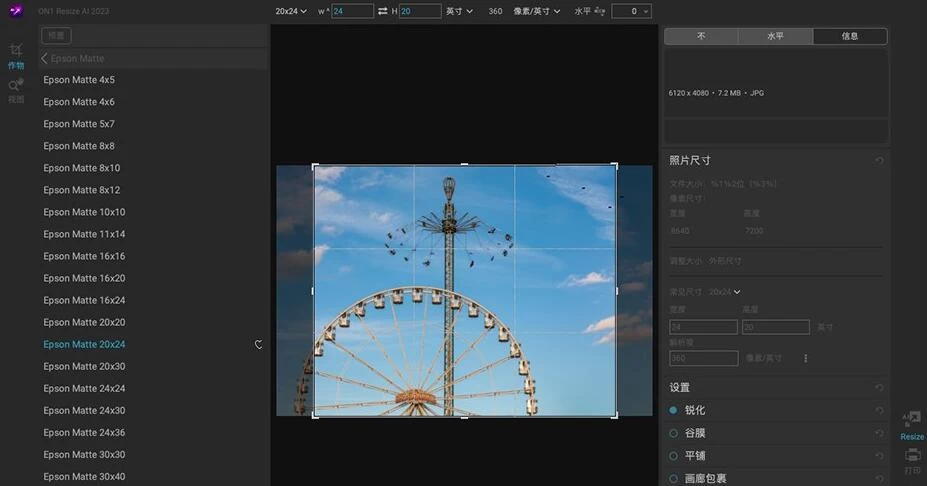
Task: Enable the 平铺 tiling toggle
Action: click(674, 456)
